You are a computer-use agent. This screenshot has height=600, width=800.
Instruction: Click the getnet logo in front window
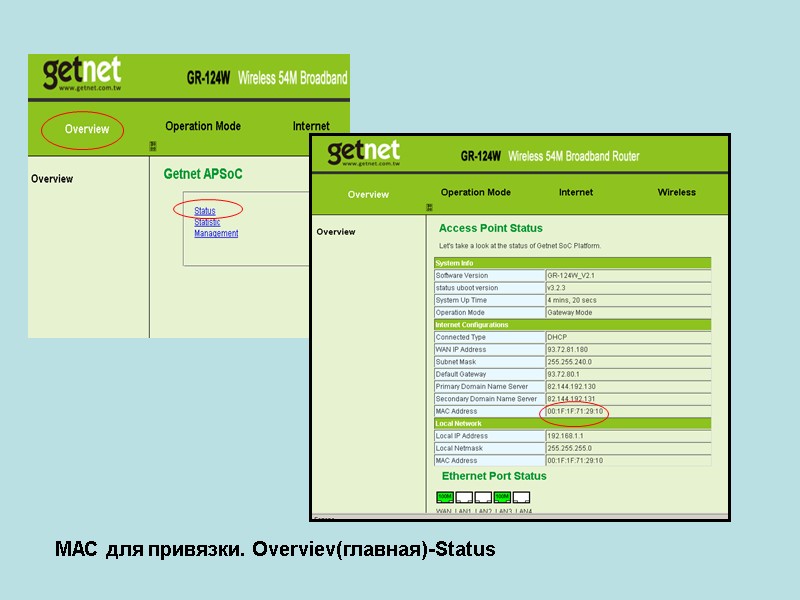tap(364, 152)
